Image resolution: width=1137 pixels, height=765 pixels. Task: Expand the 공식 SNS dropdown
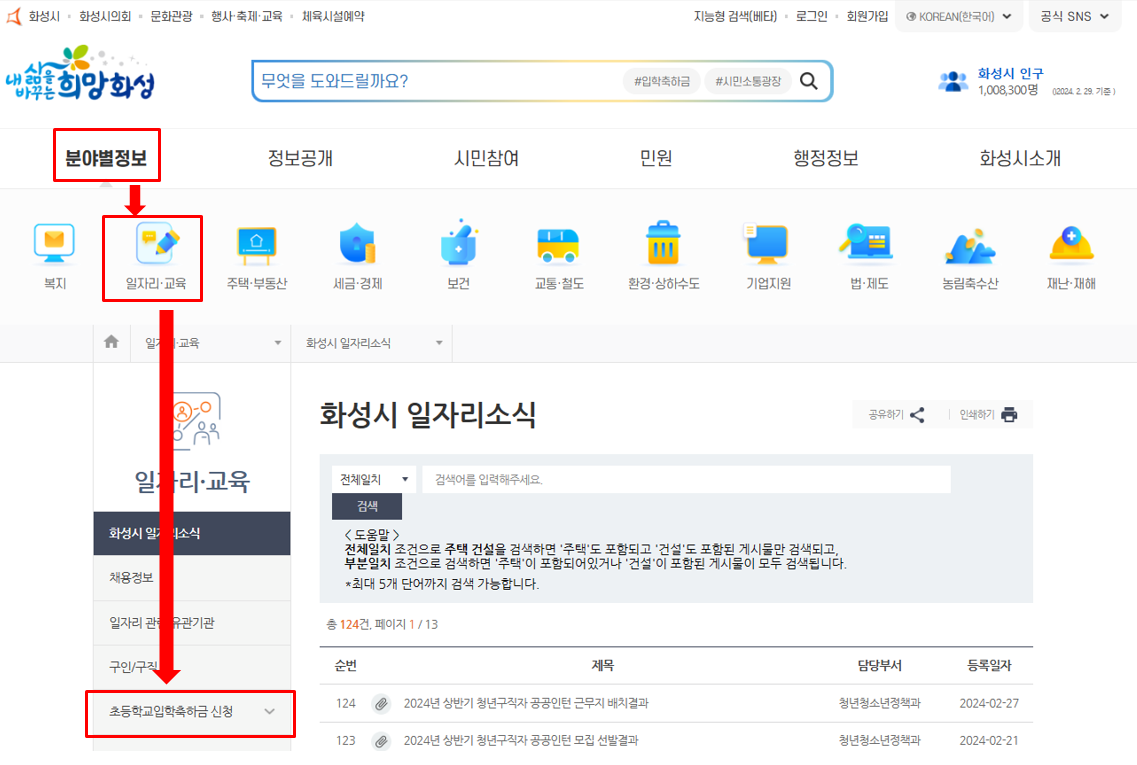coord(1074,16)
